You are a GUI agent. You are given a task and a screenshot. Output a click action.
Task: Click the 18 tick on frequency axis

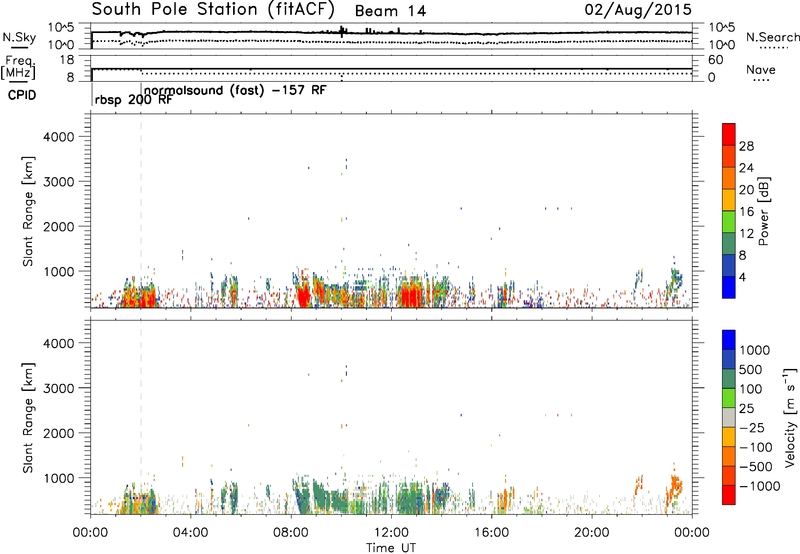pos(67,60)
